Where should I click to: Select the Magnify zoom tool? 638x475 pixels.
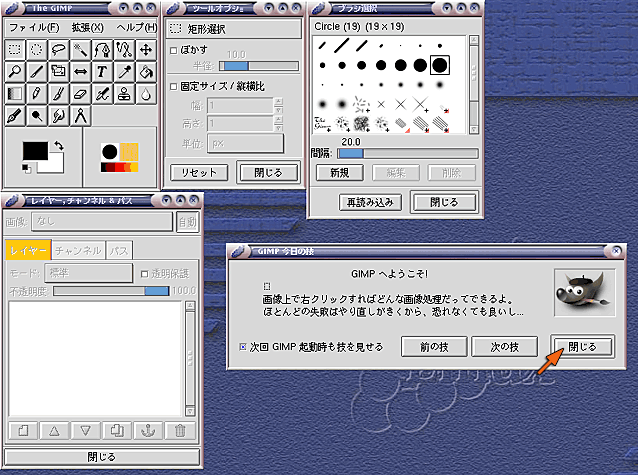(x=15, y=71)
